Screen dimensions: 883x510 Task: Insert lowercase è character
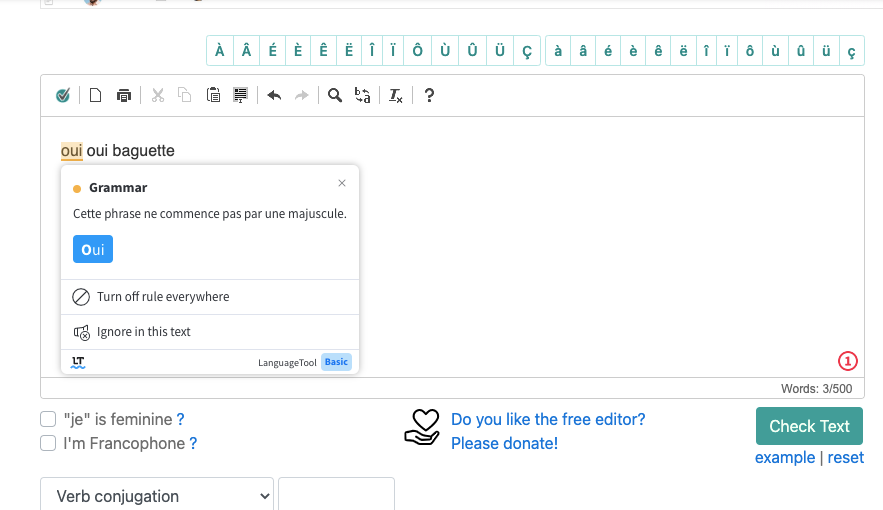(633, 51)
